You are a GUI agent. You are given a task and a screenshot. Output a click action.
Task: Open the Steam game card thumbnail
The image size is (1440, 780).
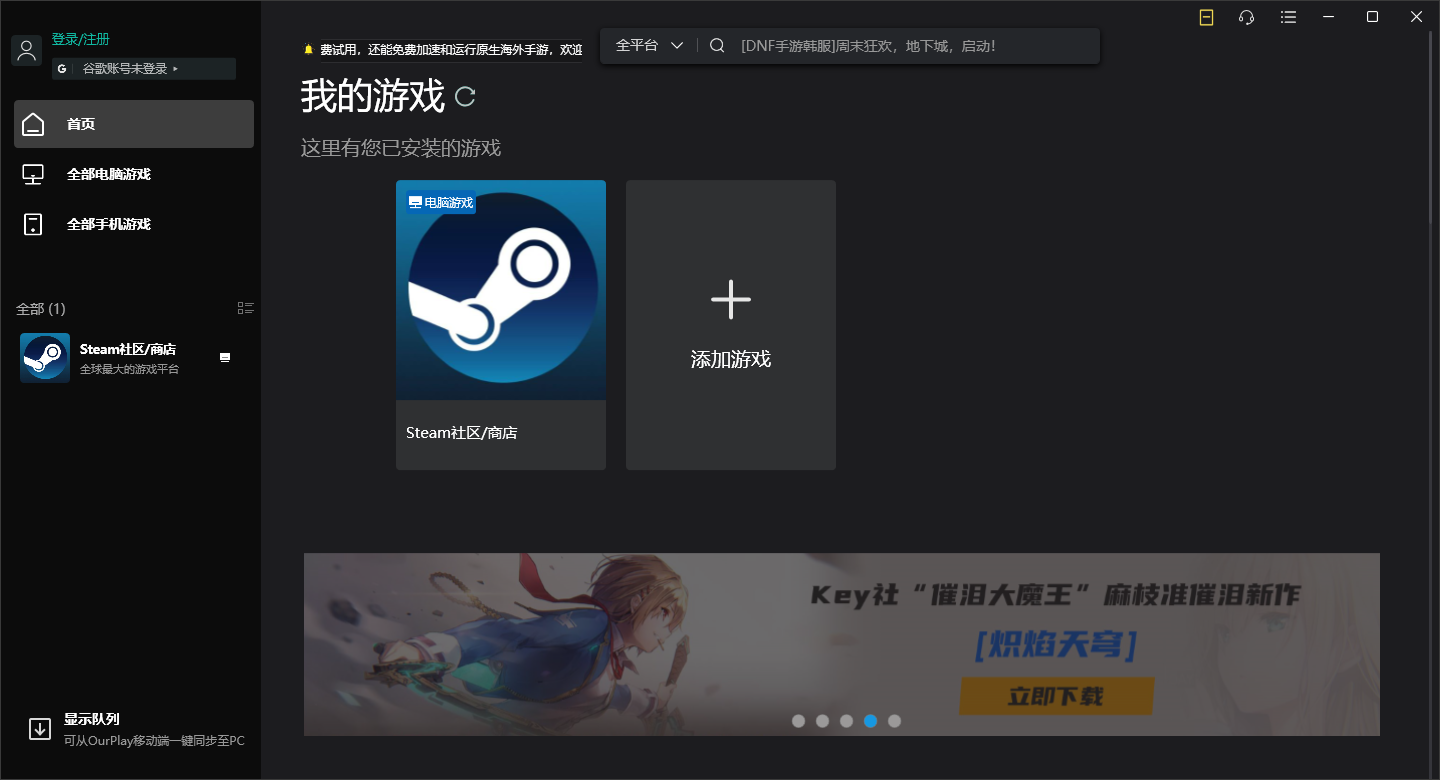pyautogui.click(x=501, y=290)
